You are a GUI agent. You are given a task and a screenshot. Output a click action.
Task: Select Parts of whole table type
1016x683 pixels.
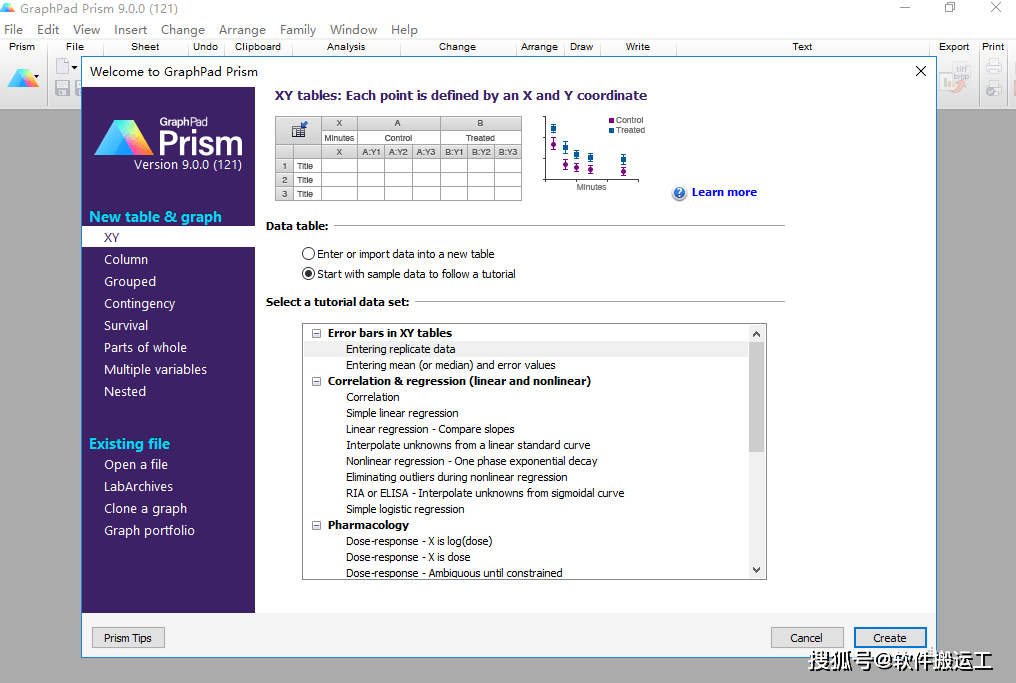pos(145,347)
